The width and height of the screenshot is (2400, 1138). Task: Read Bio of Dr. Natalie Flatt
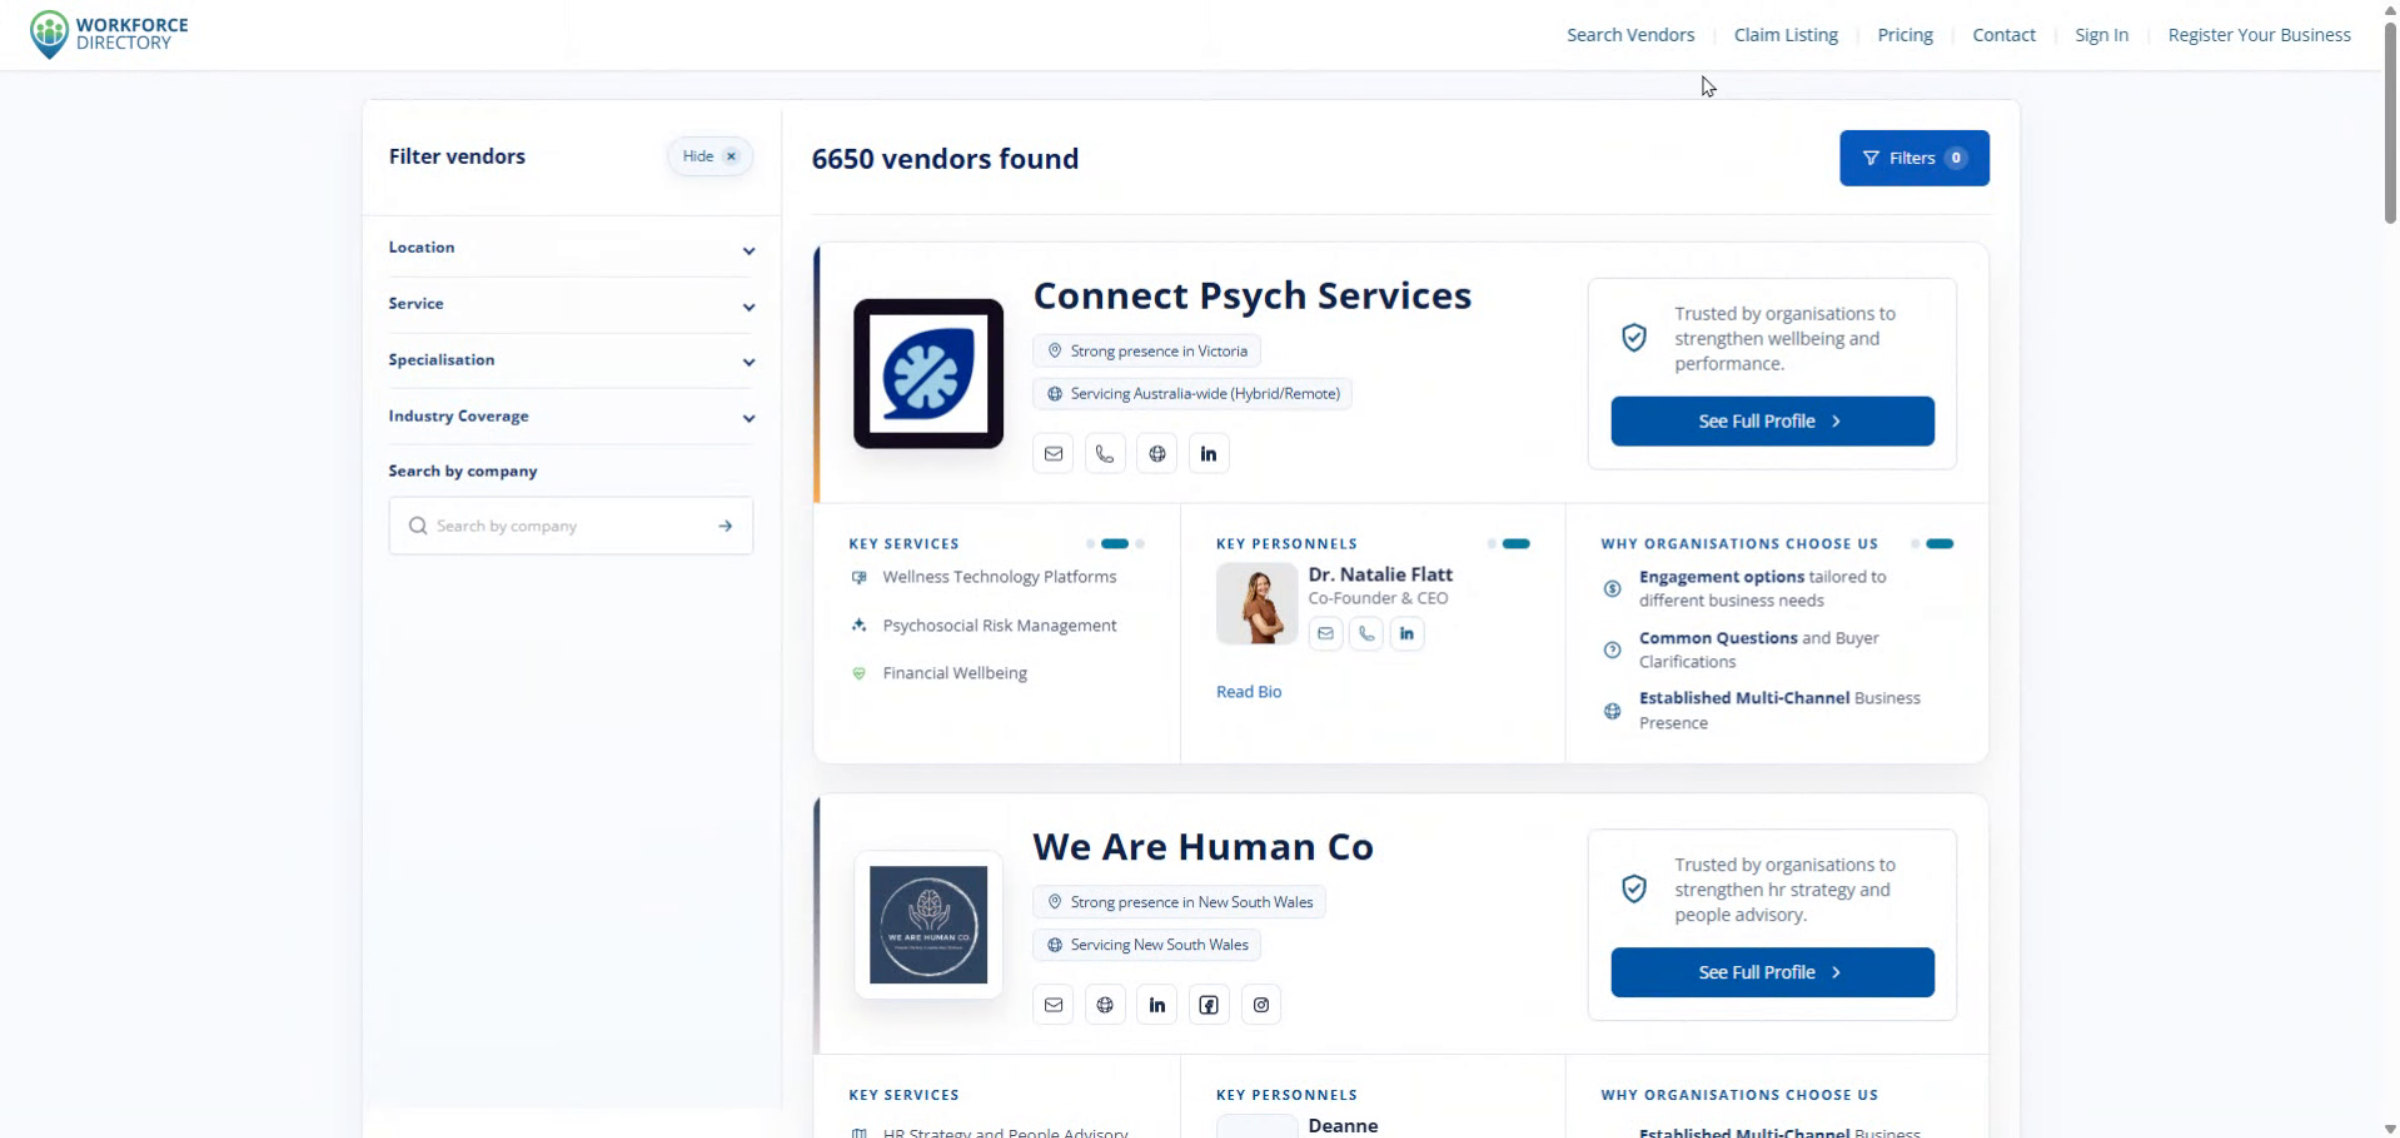click(x=1248, y=692)
